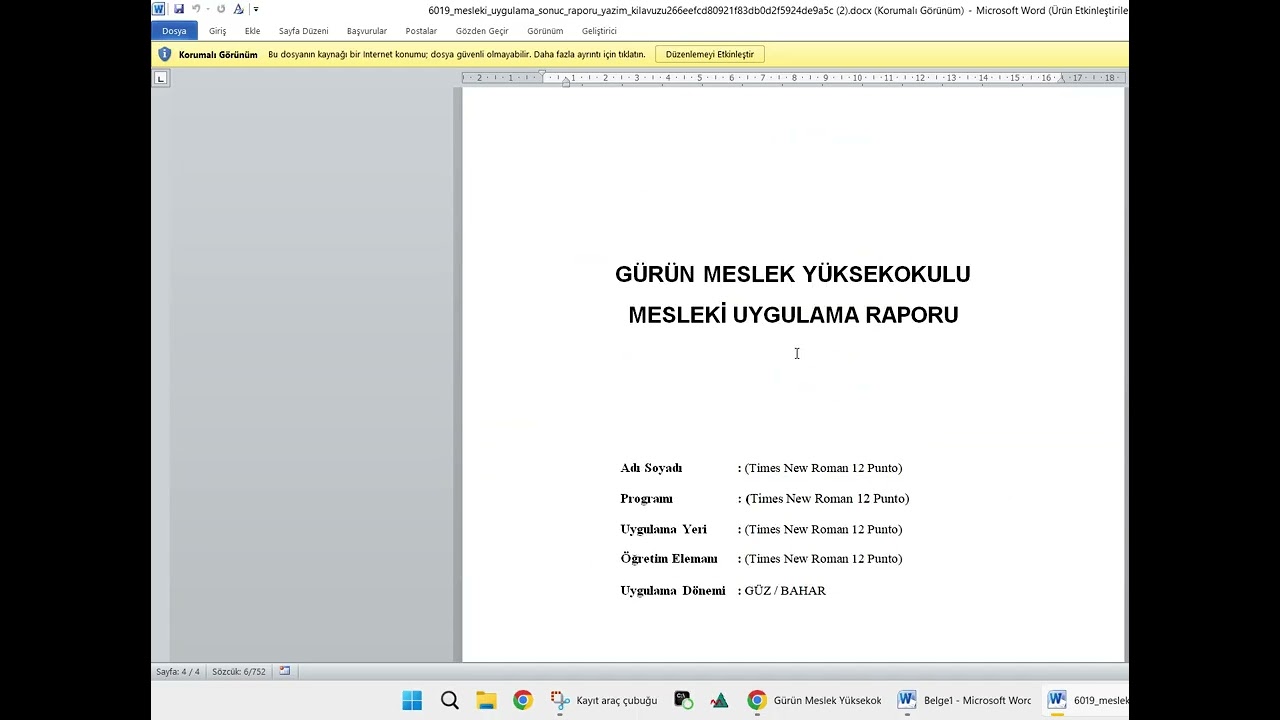This screenshot has width=1280, height=720.
Task: Click the Save floppy disk icon
Action: tap(179, 9)
